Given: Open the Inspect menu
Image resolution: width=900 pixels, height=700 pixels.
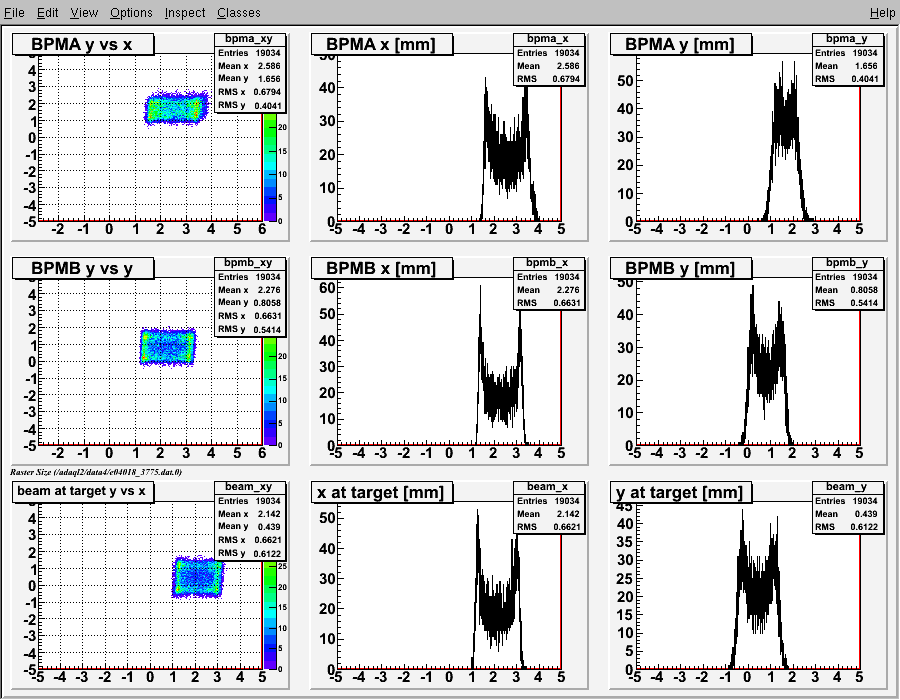Looking at the screenshot, I should [x=185, y=13].
